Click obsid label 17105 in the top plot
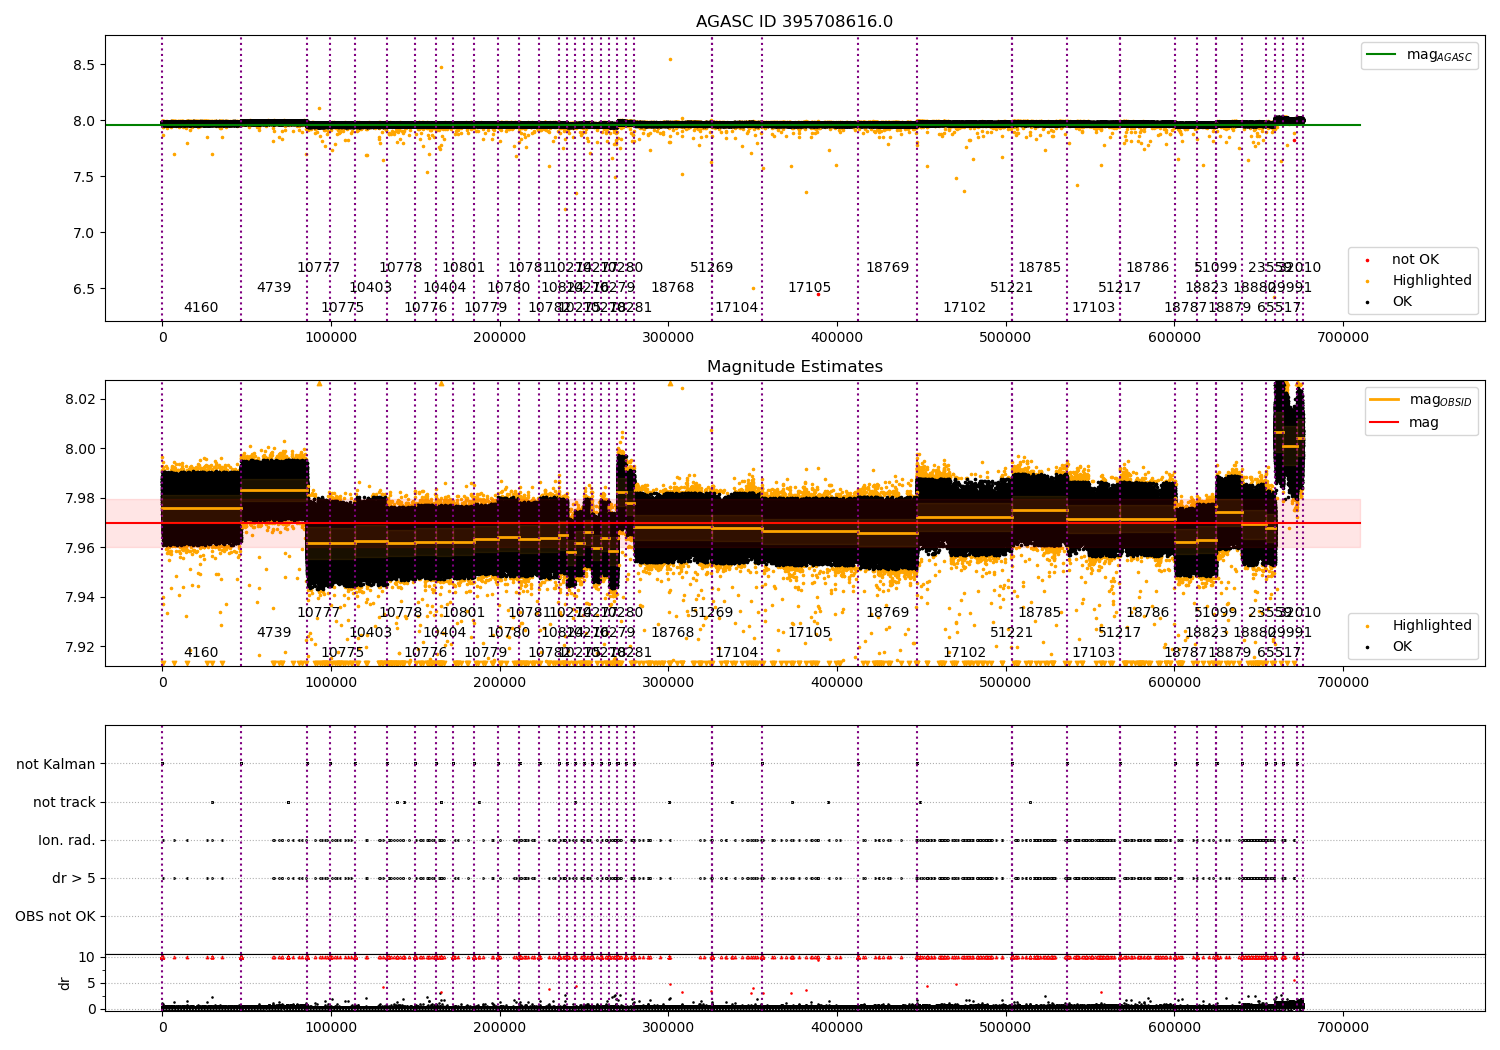1500x1050 pixels. [810, 288]
